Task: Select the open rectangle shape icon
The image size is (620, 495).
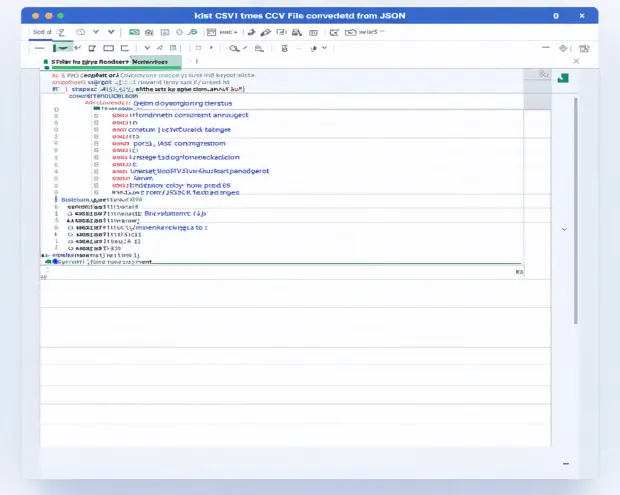Action: [x=125, y=48]
